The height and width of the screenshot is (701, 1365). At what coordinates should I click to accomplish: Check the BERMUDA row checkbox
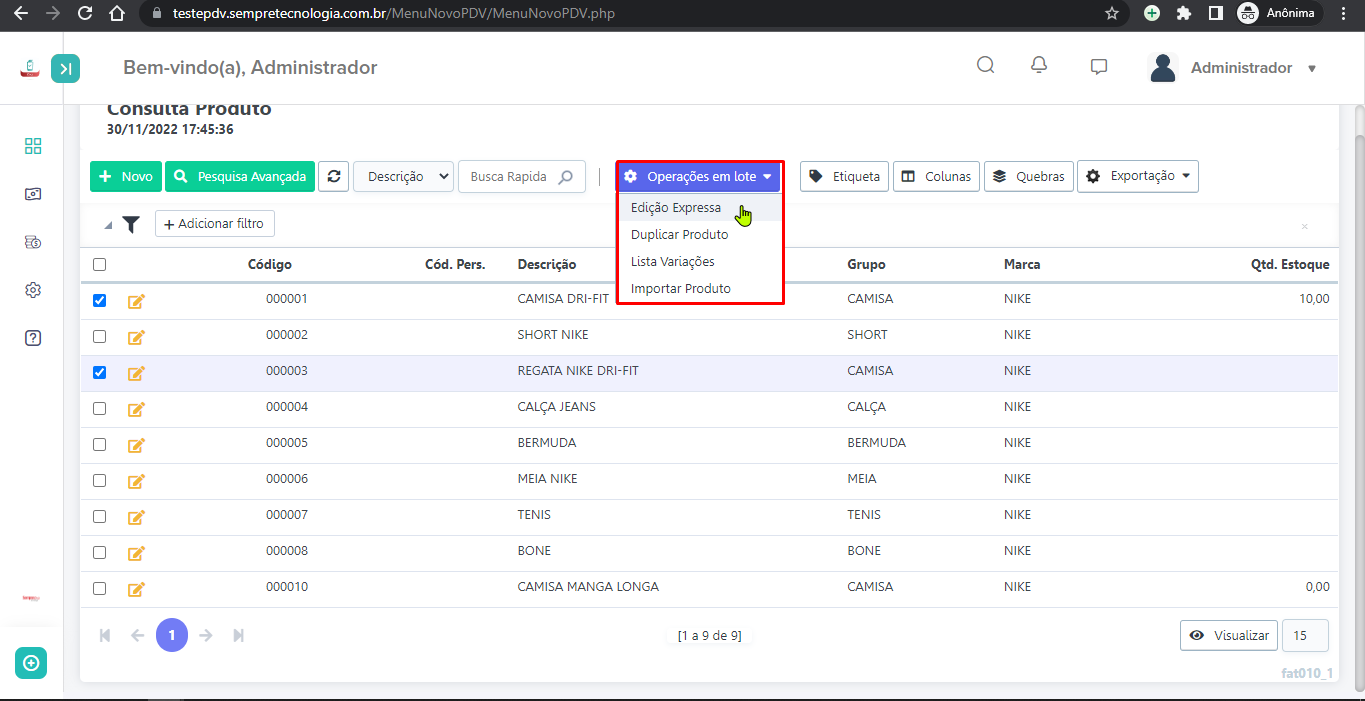coord(99,444)
